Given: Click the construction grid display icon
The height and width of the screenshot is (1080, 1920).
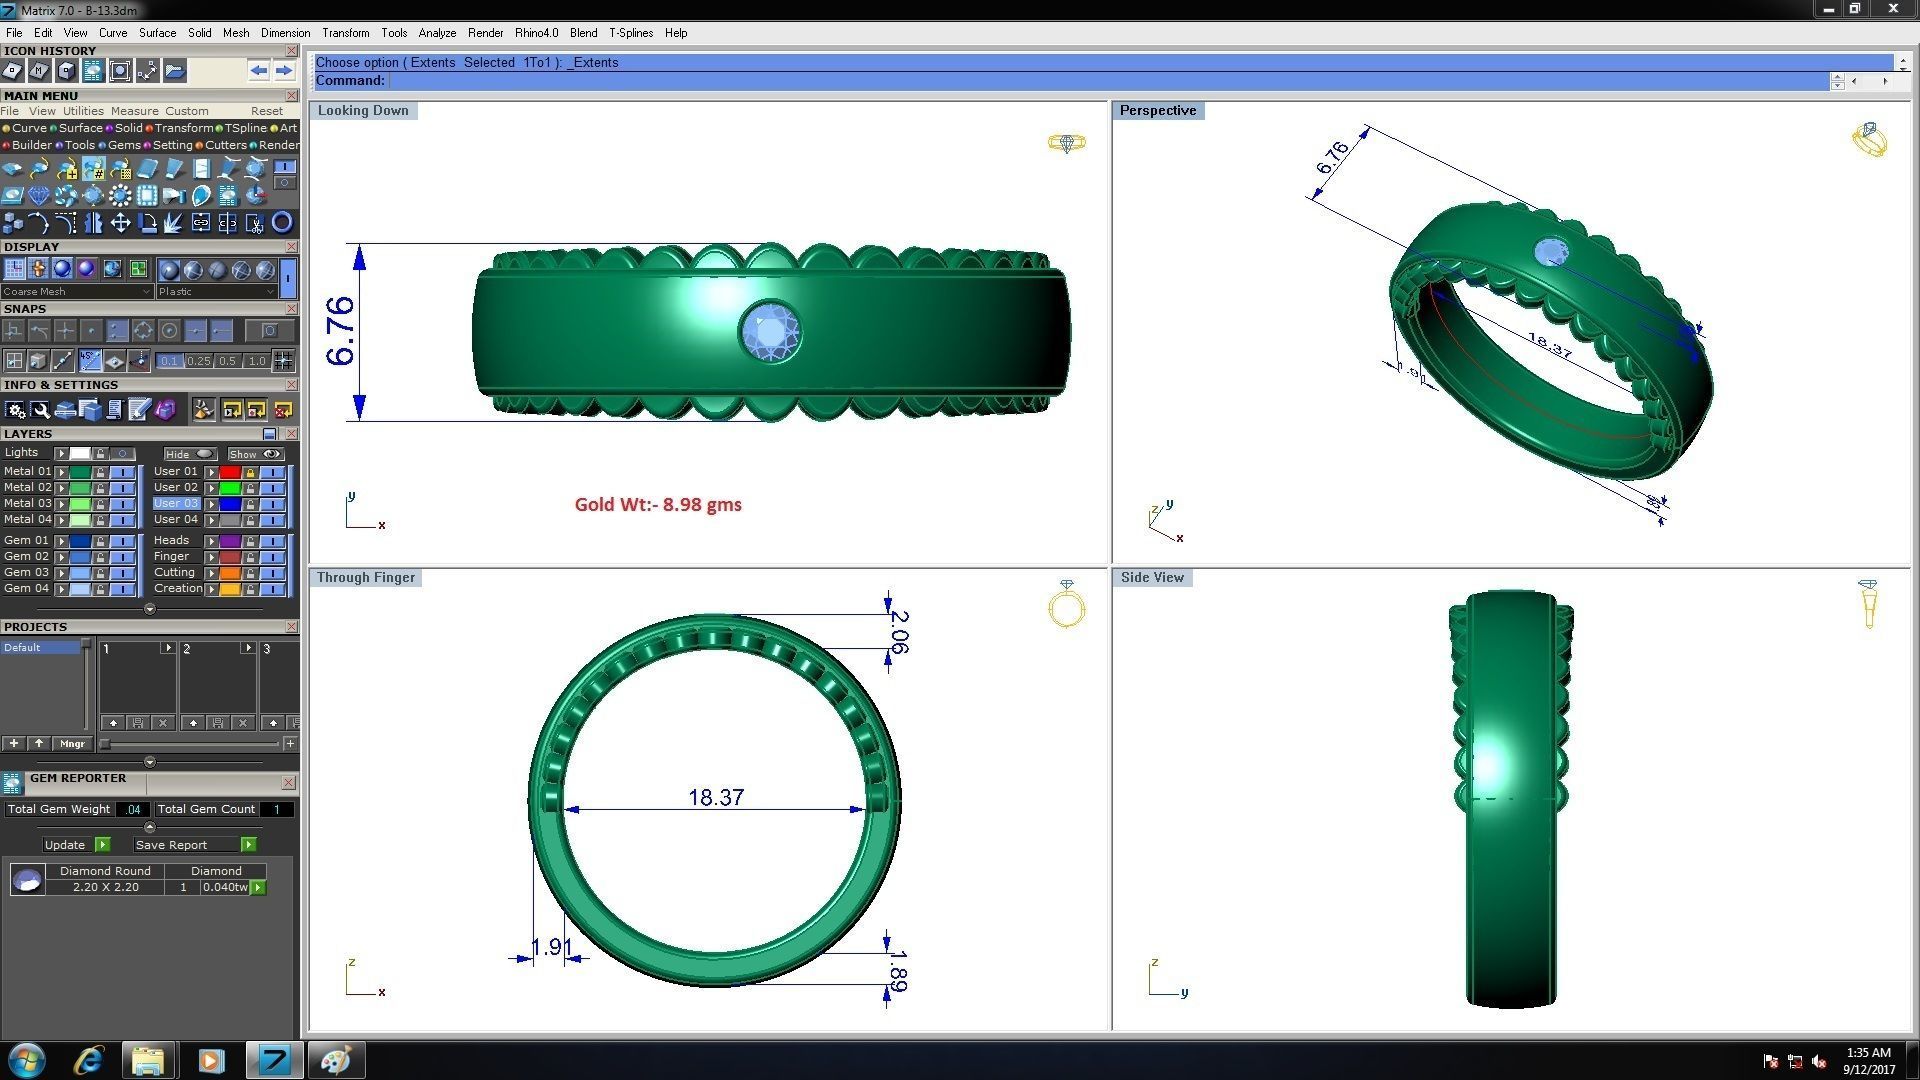Looking at the screenshot, I should [14, 268].
